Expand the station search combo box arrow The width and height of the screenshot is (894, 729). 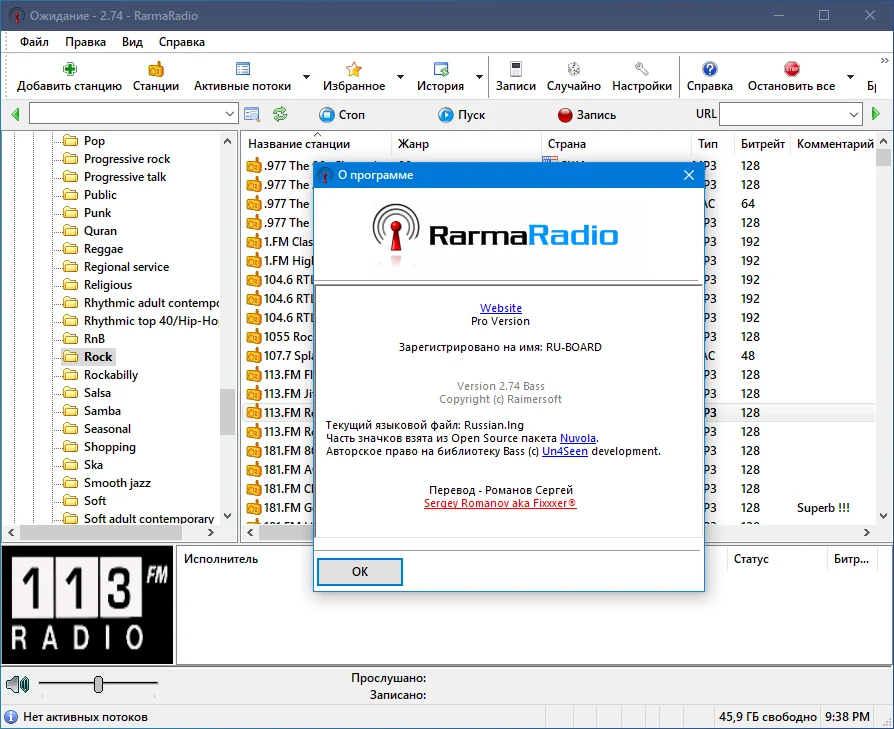[229, 114]
